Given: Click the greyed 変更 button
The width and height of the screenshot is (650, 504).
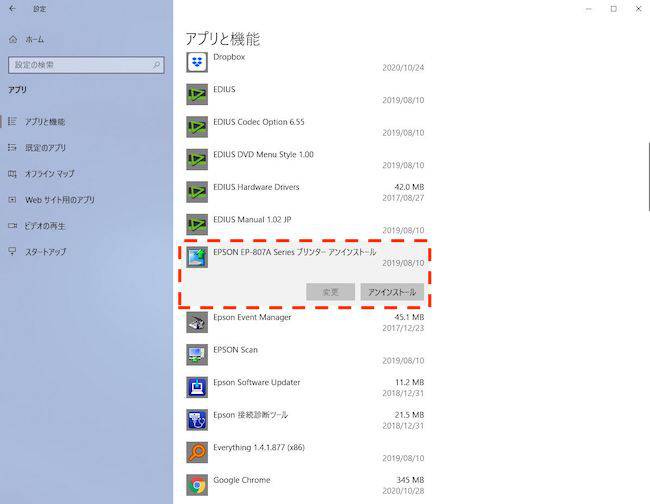Looking at the screenshot, I should pyautogui.click(x=330, y=292).
